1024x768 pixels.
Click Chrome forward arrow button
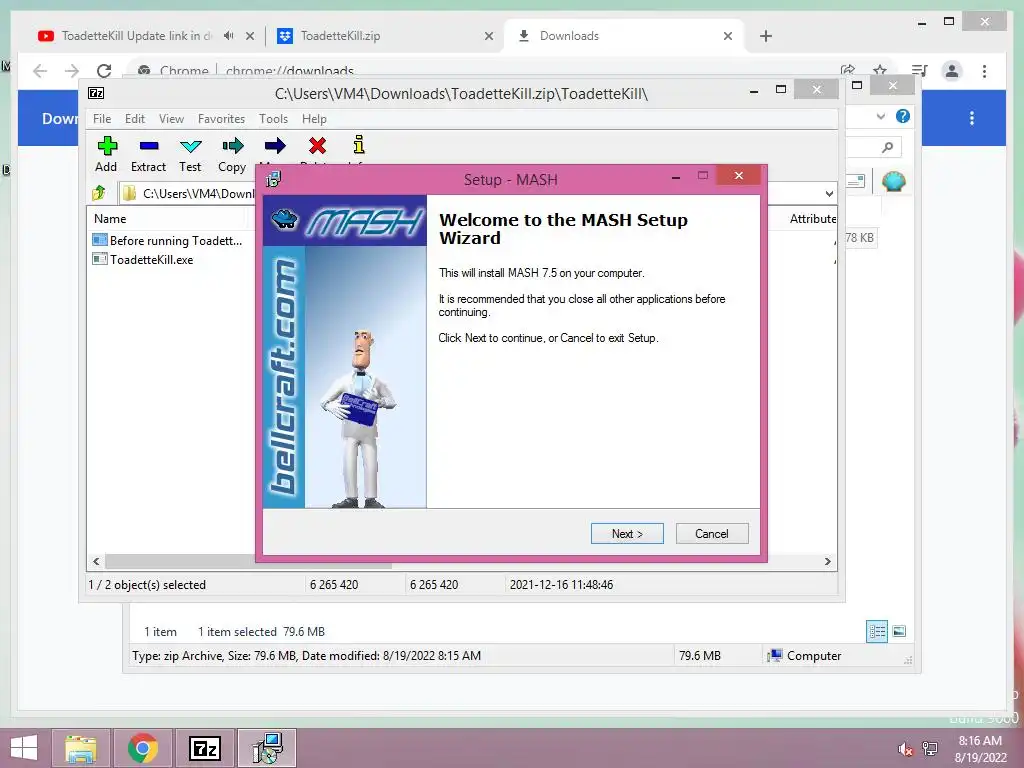click(x=72, y=71)
